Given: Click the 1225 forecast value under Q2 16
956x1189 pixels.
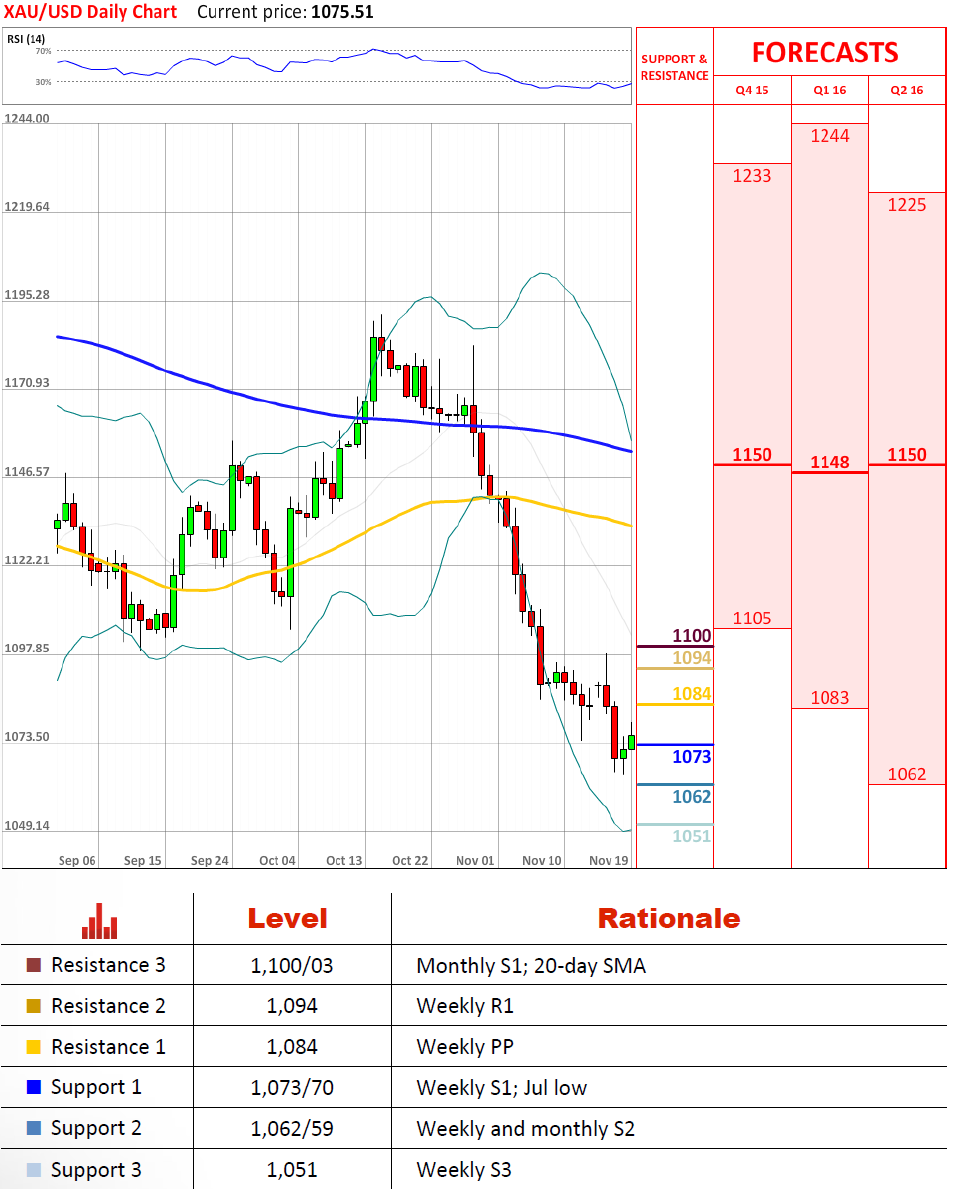Looking at the screenshot, I should (x=907, y=205).
